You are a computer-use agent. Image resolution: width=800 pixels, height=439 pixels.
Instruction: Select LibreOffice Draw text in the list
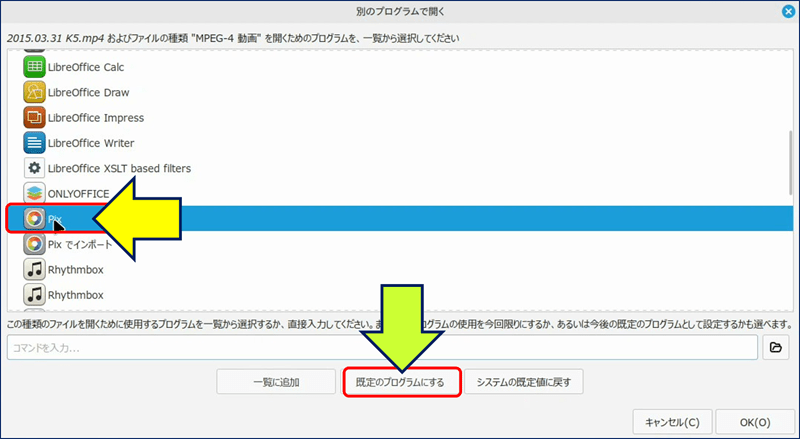88,92
